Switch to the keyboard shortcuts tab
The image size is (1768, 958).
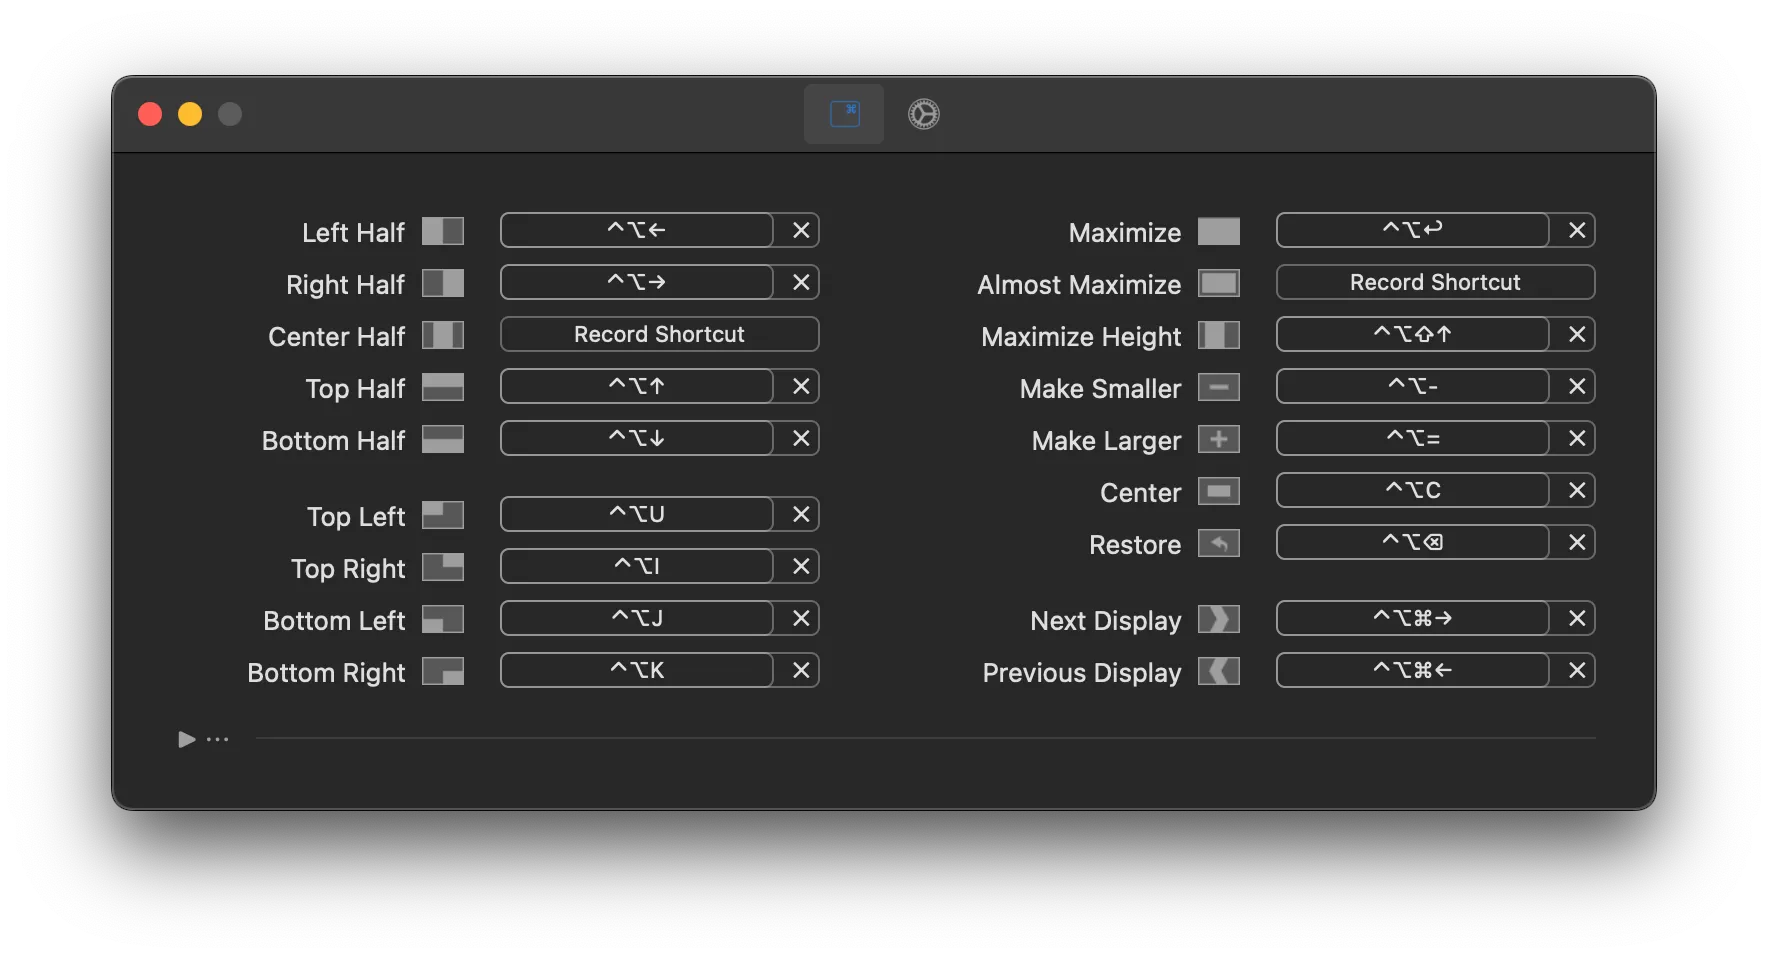click(843, 114)
